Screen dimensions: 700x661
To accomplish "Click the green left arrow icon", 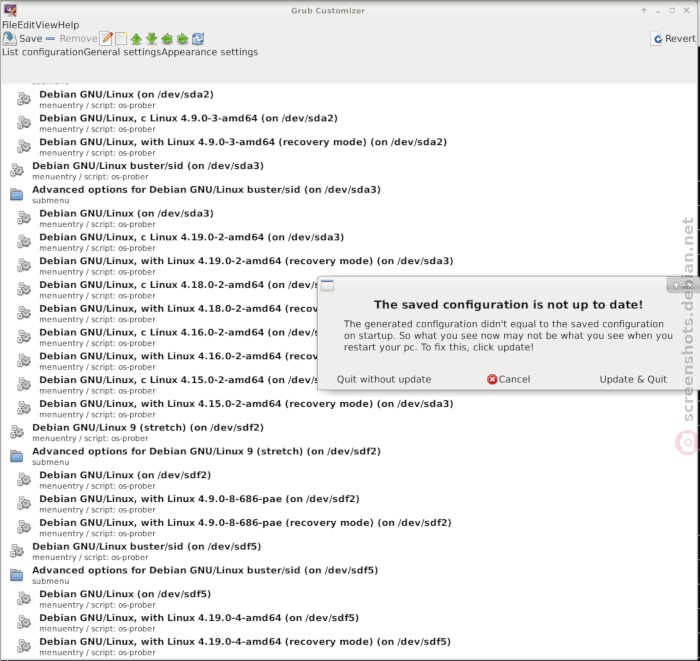I will pyautogui.click(x=167, y=39).
